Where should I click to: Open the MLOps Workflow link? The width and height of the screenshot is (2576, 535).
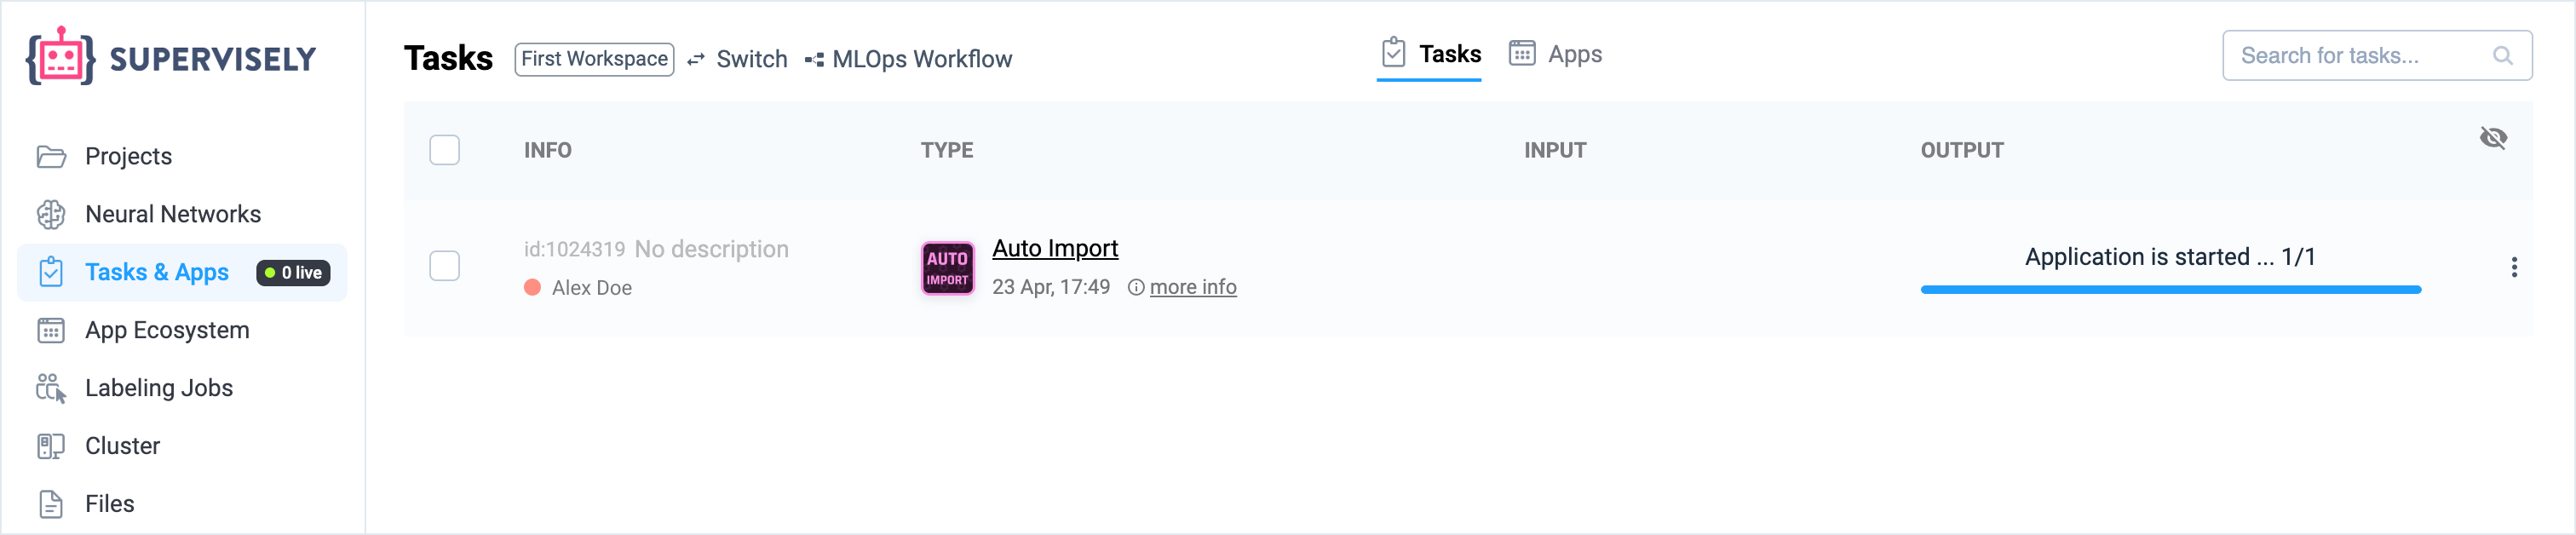click(909, 60)
